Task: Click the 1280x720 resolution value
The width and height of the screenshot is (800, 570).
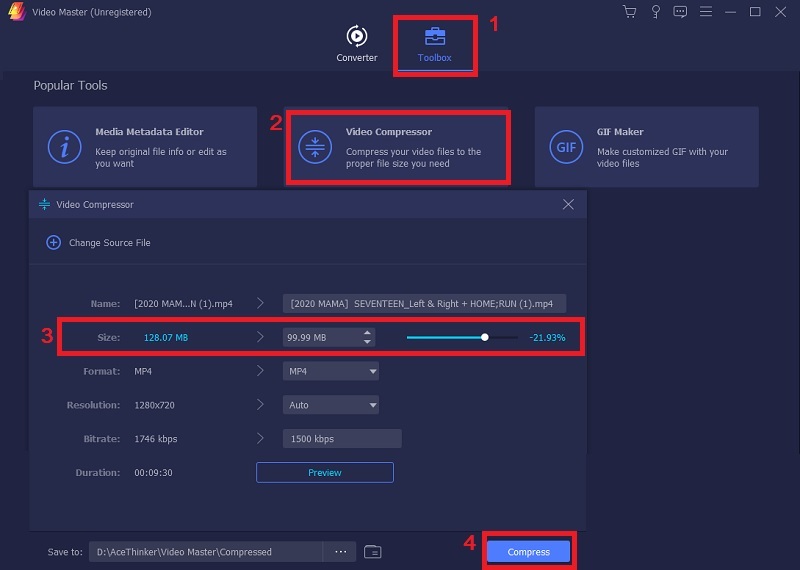Action: pos(154,405)
